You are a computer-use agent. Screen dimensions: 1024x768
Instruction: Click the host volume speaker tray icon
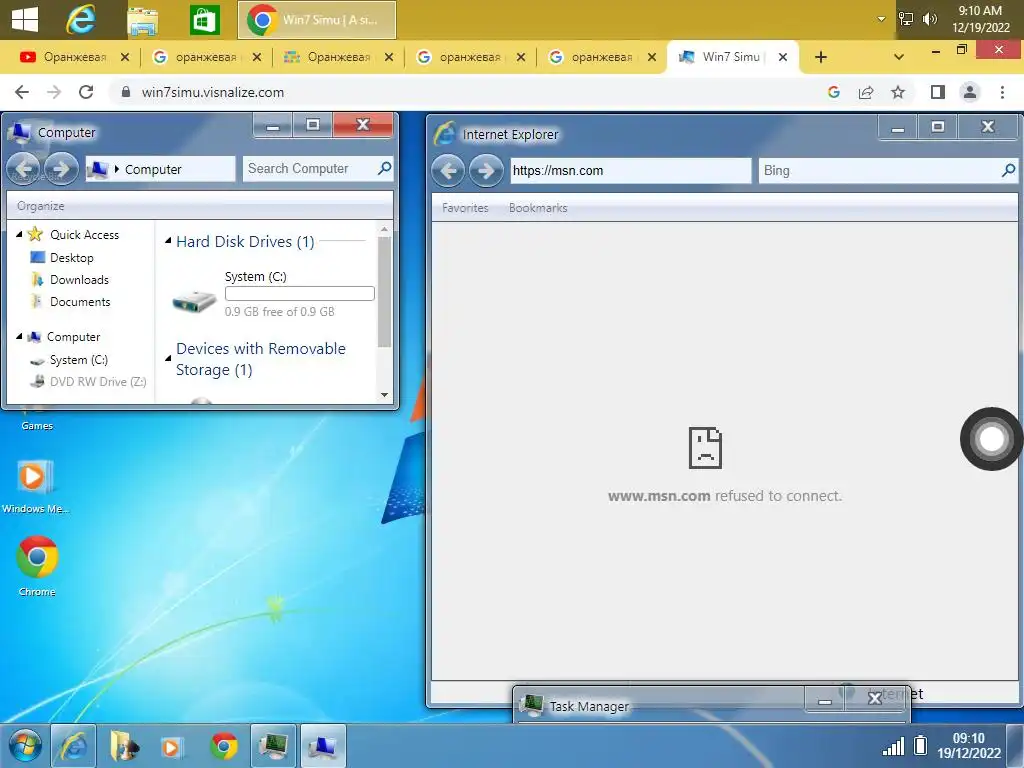tap(930, 19)
